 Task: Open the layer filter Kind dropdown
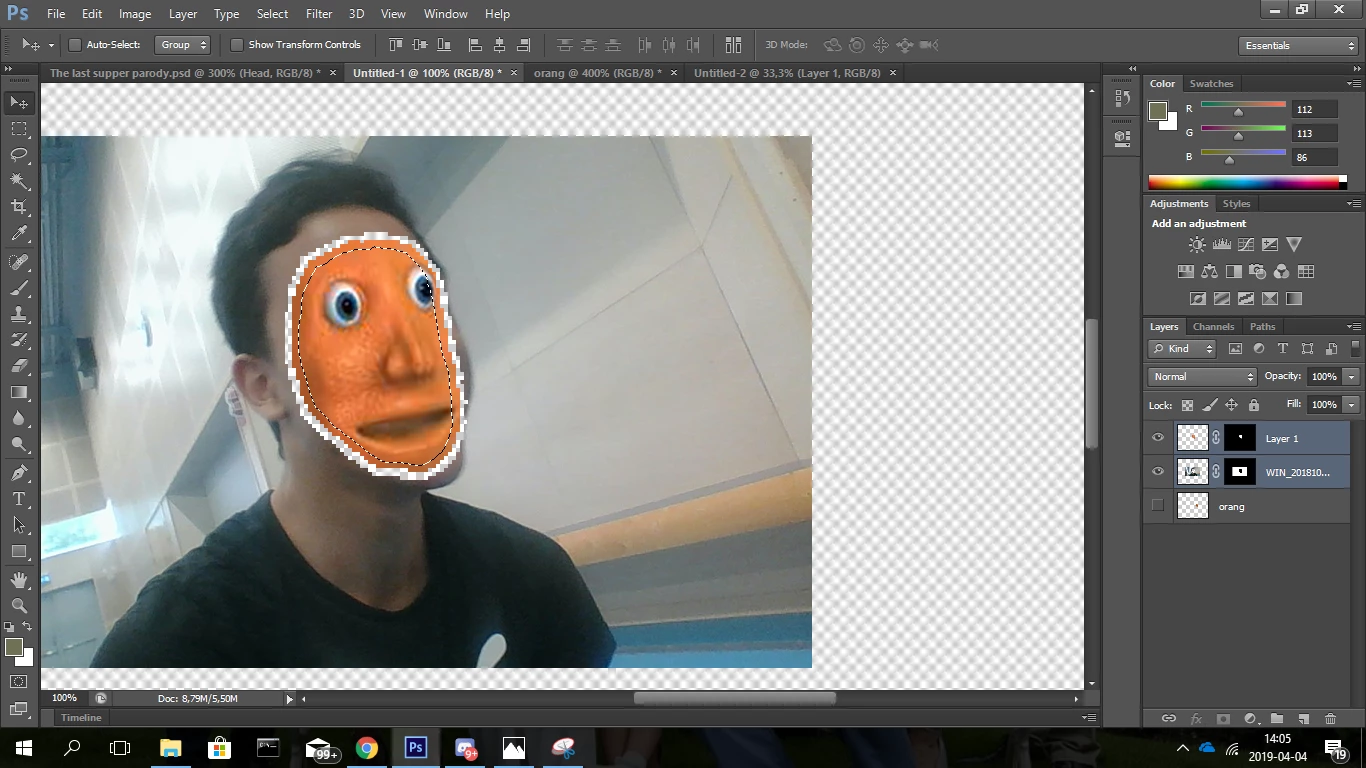(1182, 349)
